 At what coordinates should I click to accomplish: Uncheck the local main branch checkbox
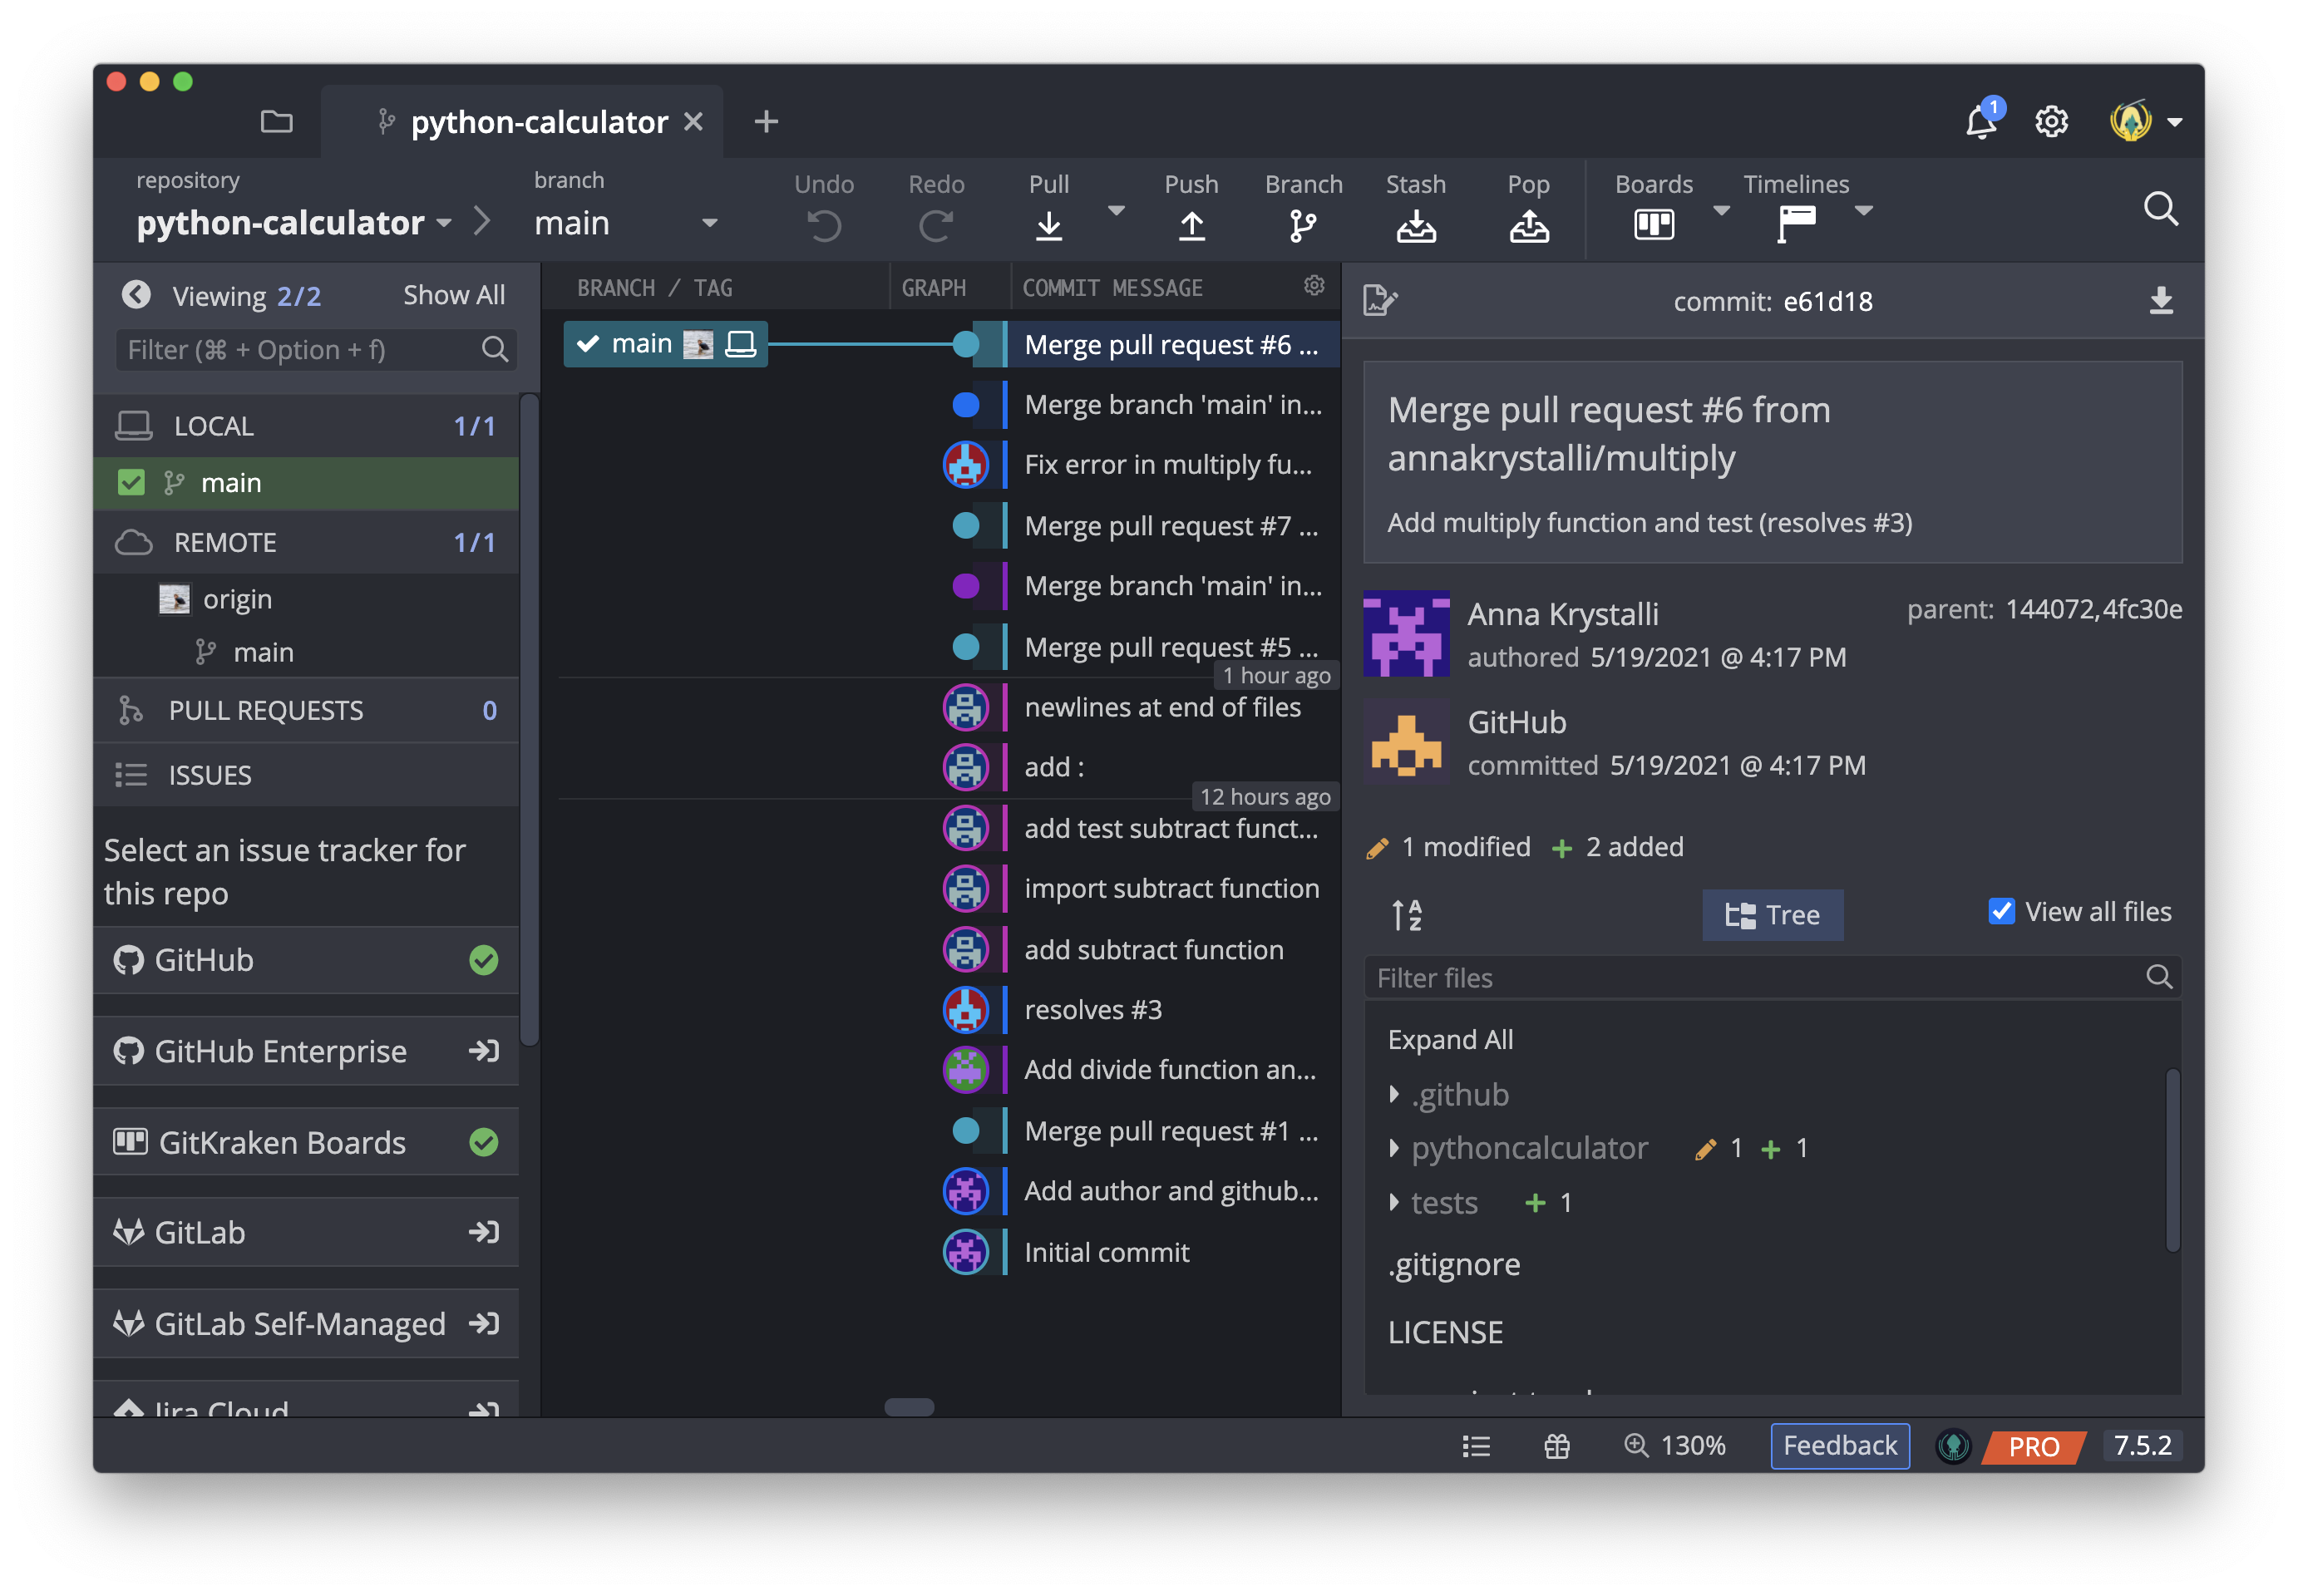pos(131,483)
